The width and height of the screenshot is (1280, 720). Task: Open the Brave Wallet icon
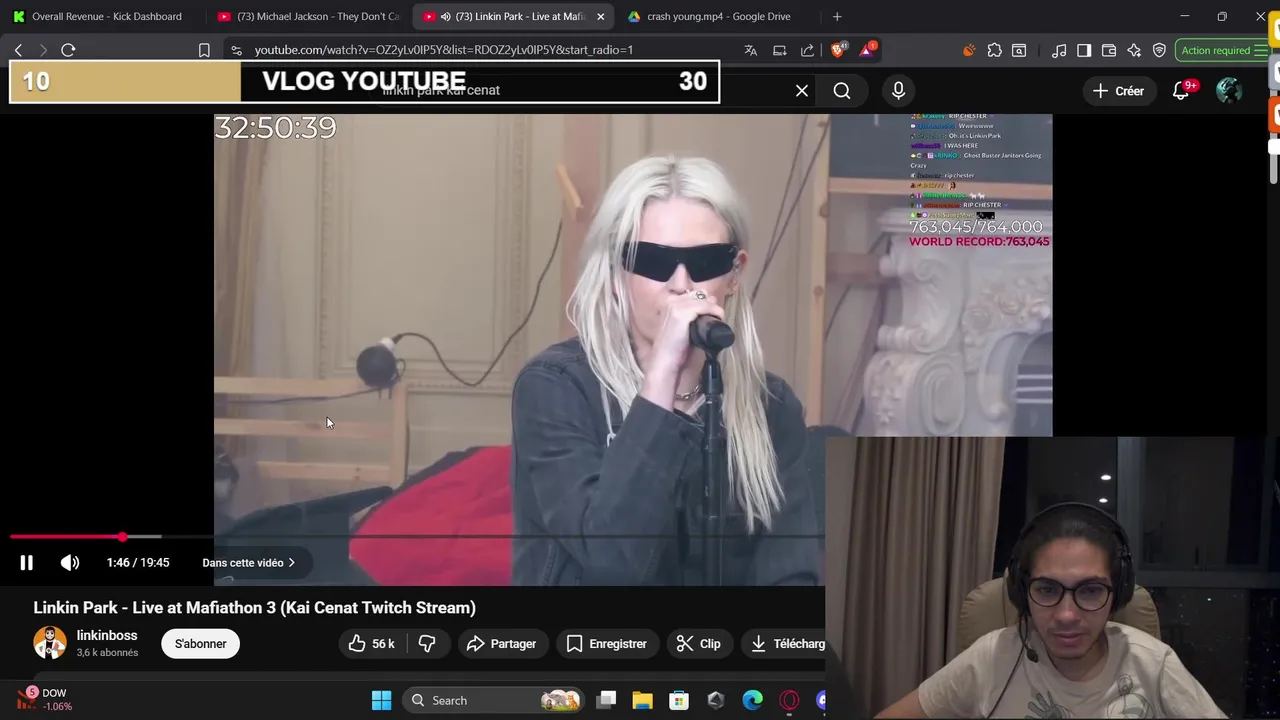tap(1109, 50)
